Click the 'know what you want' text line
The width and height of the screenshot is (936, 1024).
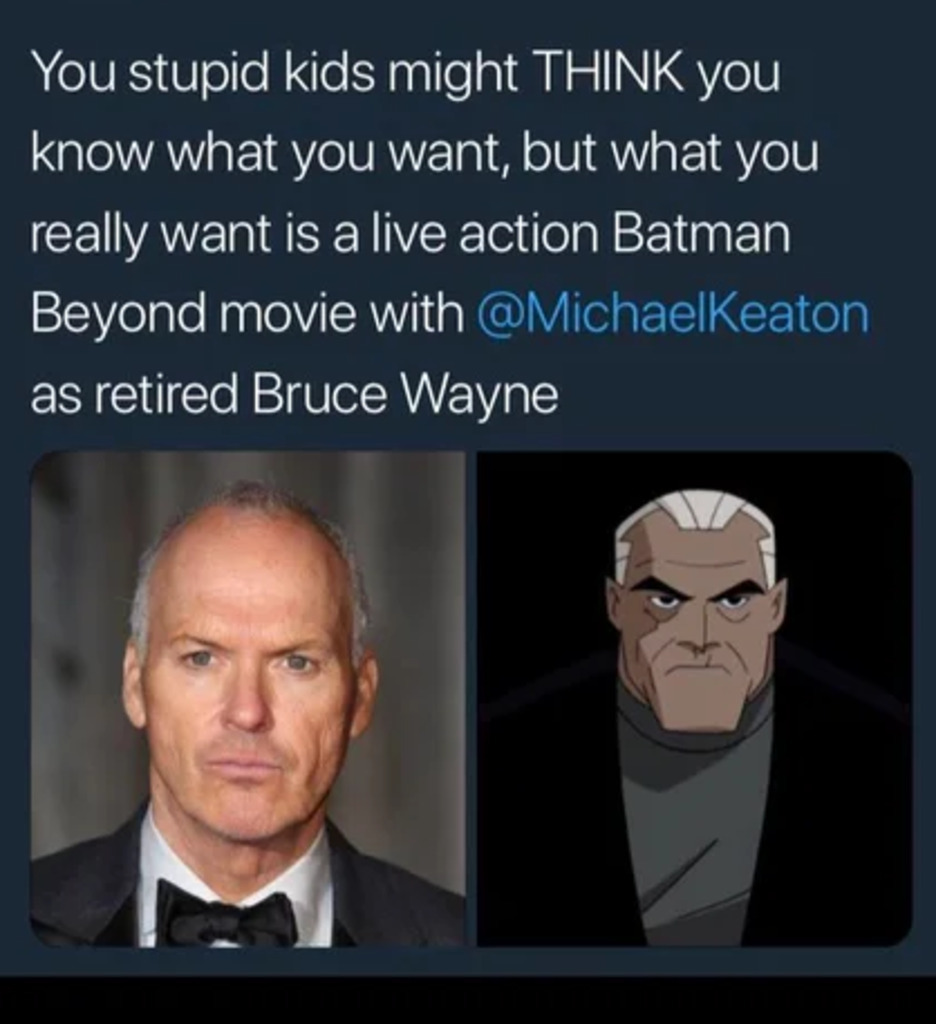coord(425,153)
